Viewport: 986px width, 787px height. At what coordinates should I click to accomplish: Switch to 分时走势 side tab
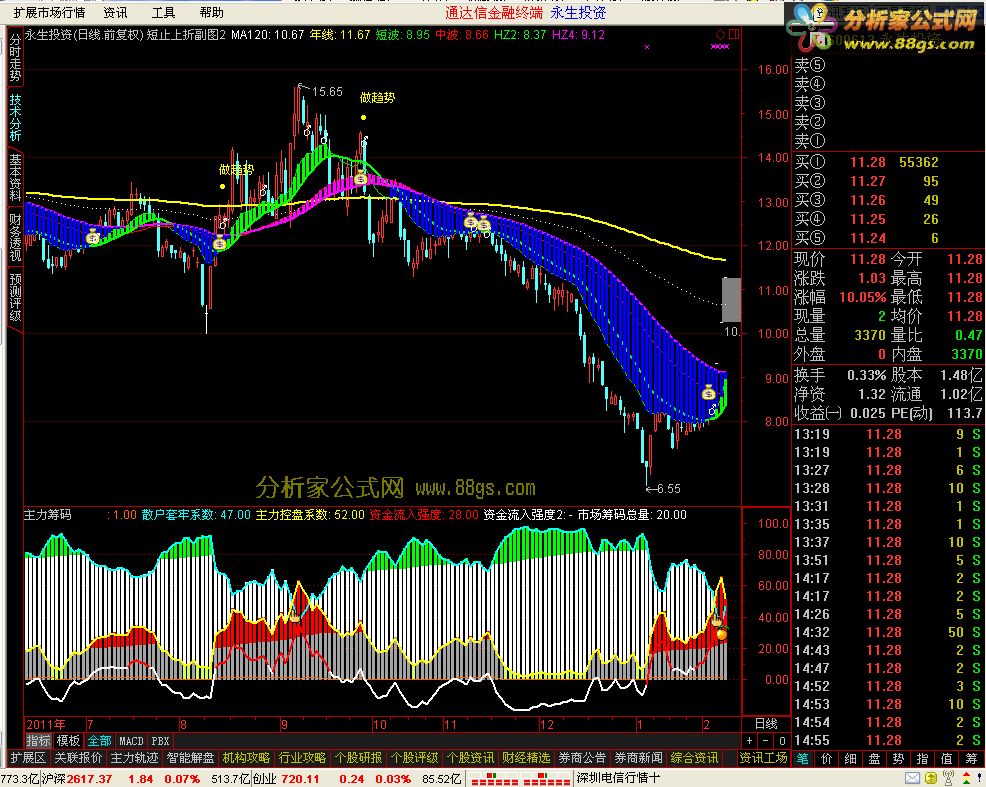click(15, 58)
